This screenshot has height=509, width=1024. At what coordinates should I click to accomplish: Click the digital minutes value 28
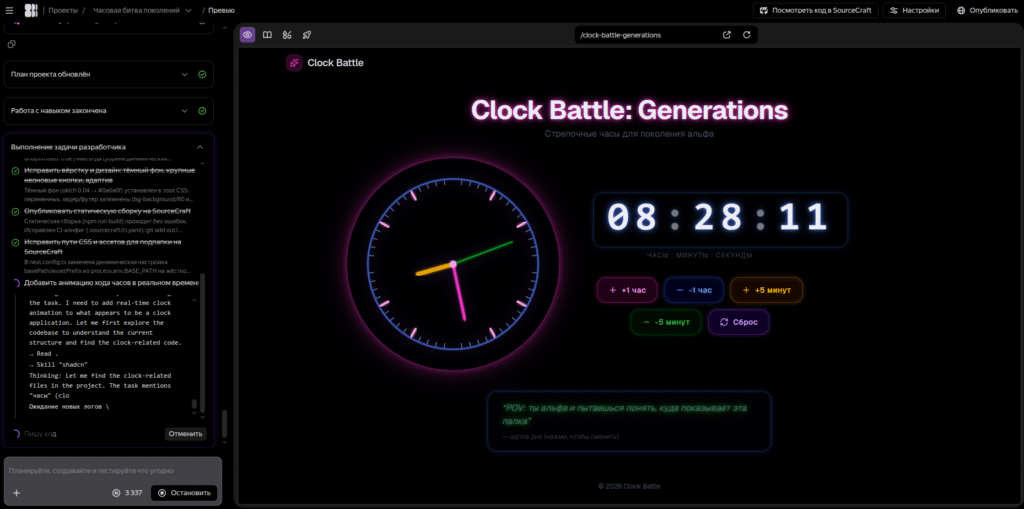pos(718,218)
